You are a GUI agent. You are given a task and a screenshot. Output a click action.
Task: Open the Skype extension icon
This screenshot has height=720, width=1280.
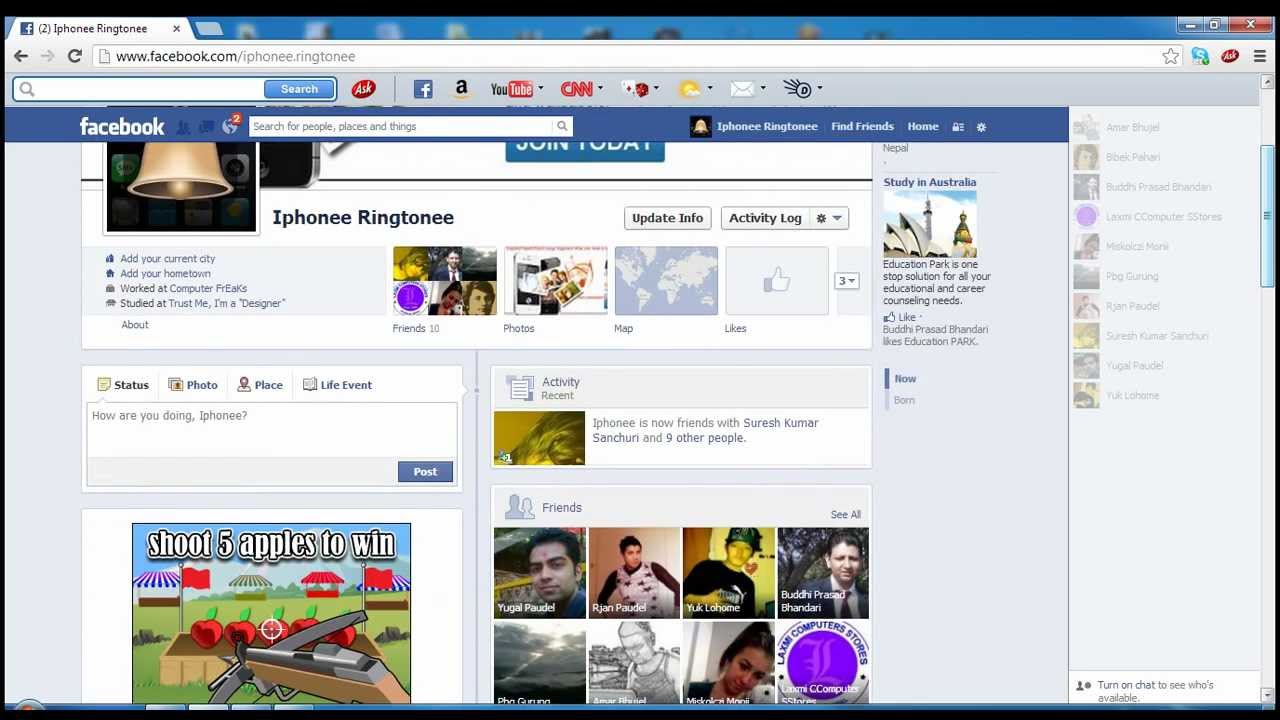click(x=1200, y=56)
